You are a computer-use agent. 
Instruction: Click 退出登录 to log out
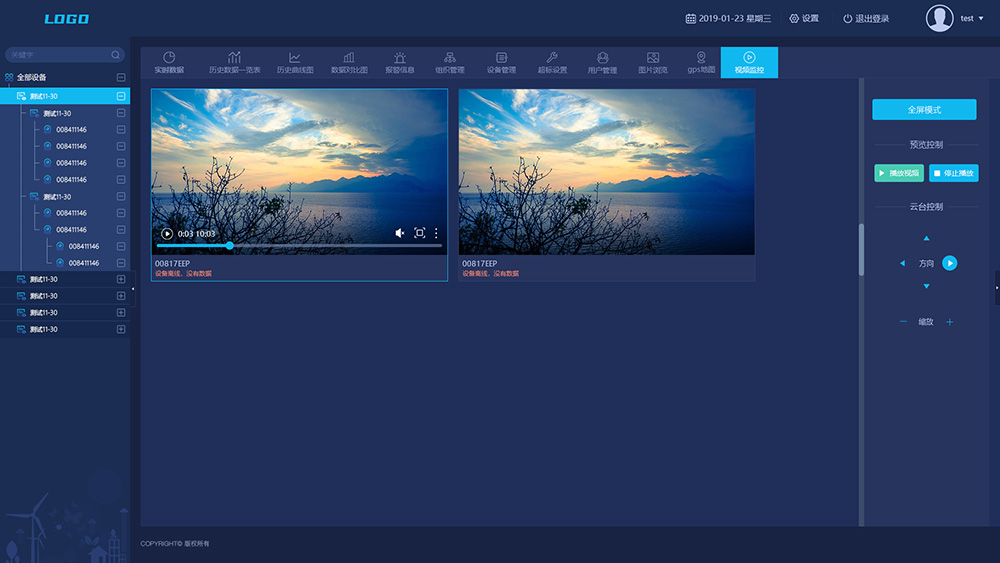click(x=866, y=18)
